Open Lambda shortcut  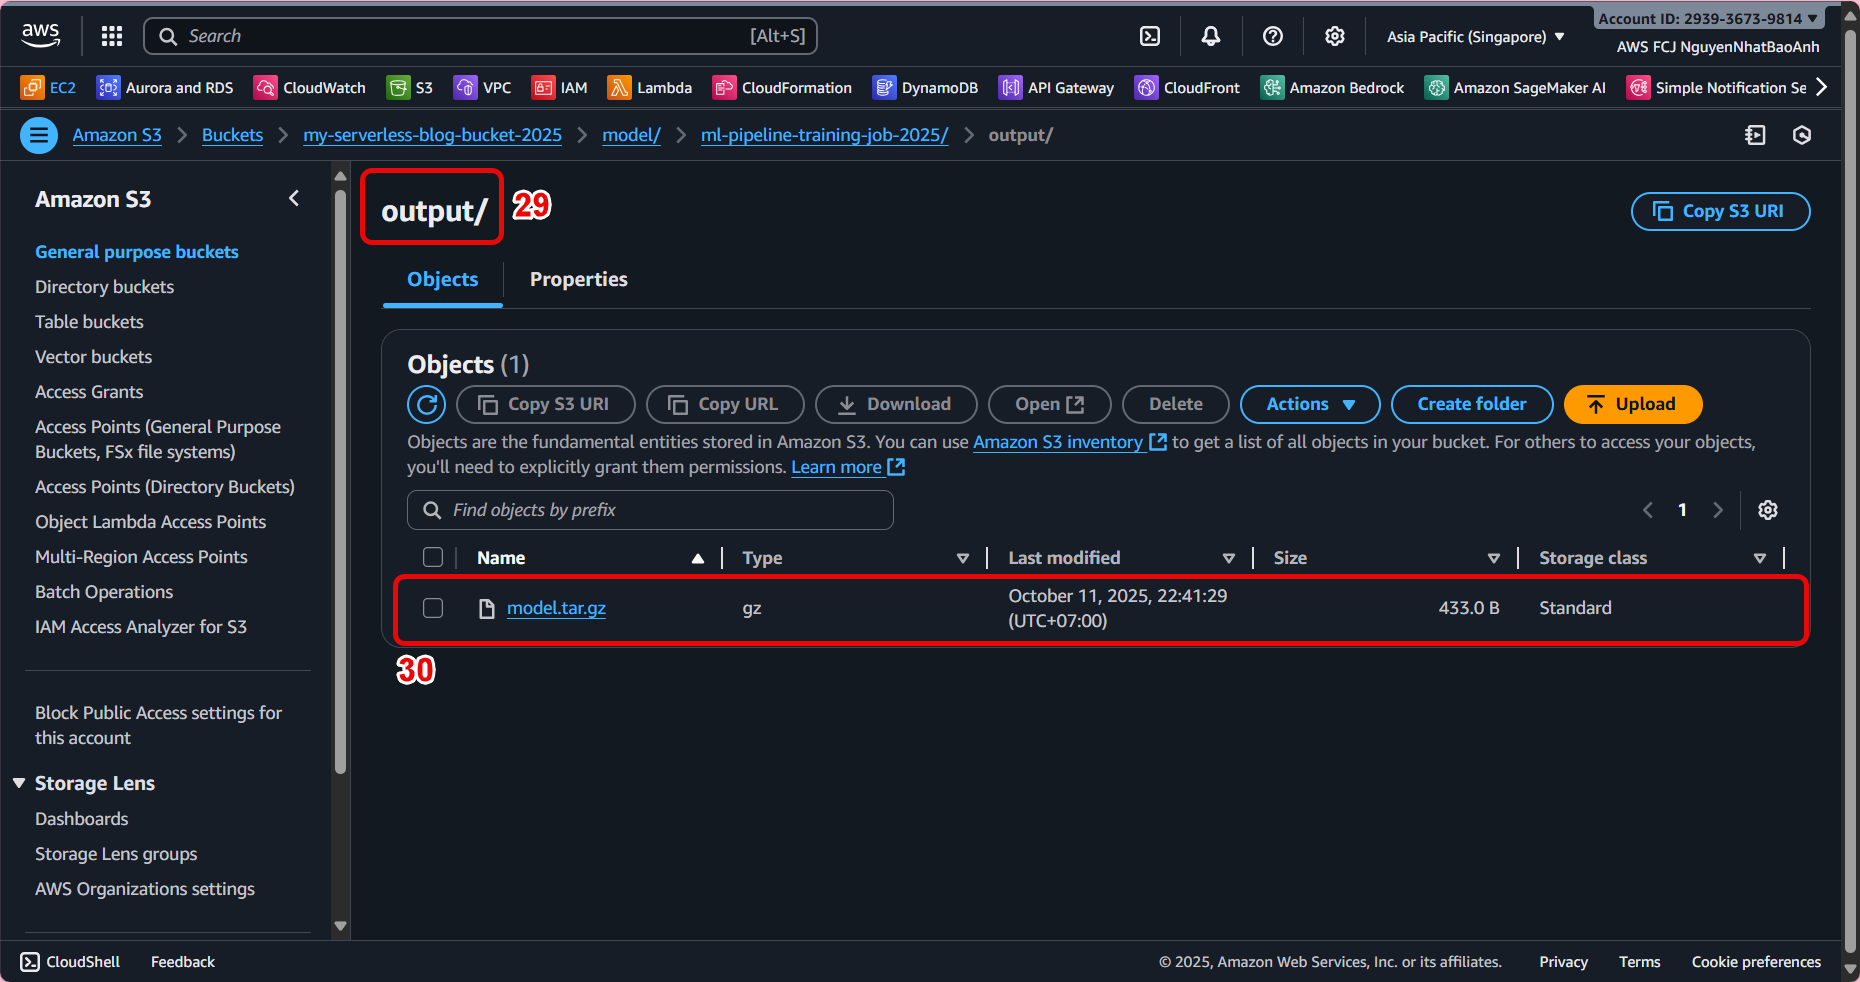[x=650, y=88]
